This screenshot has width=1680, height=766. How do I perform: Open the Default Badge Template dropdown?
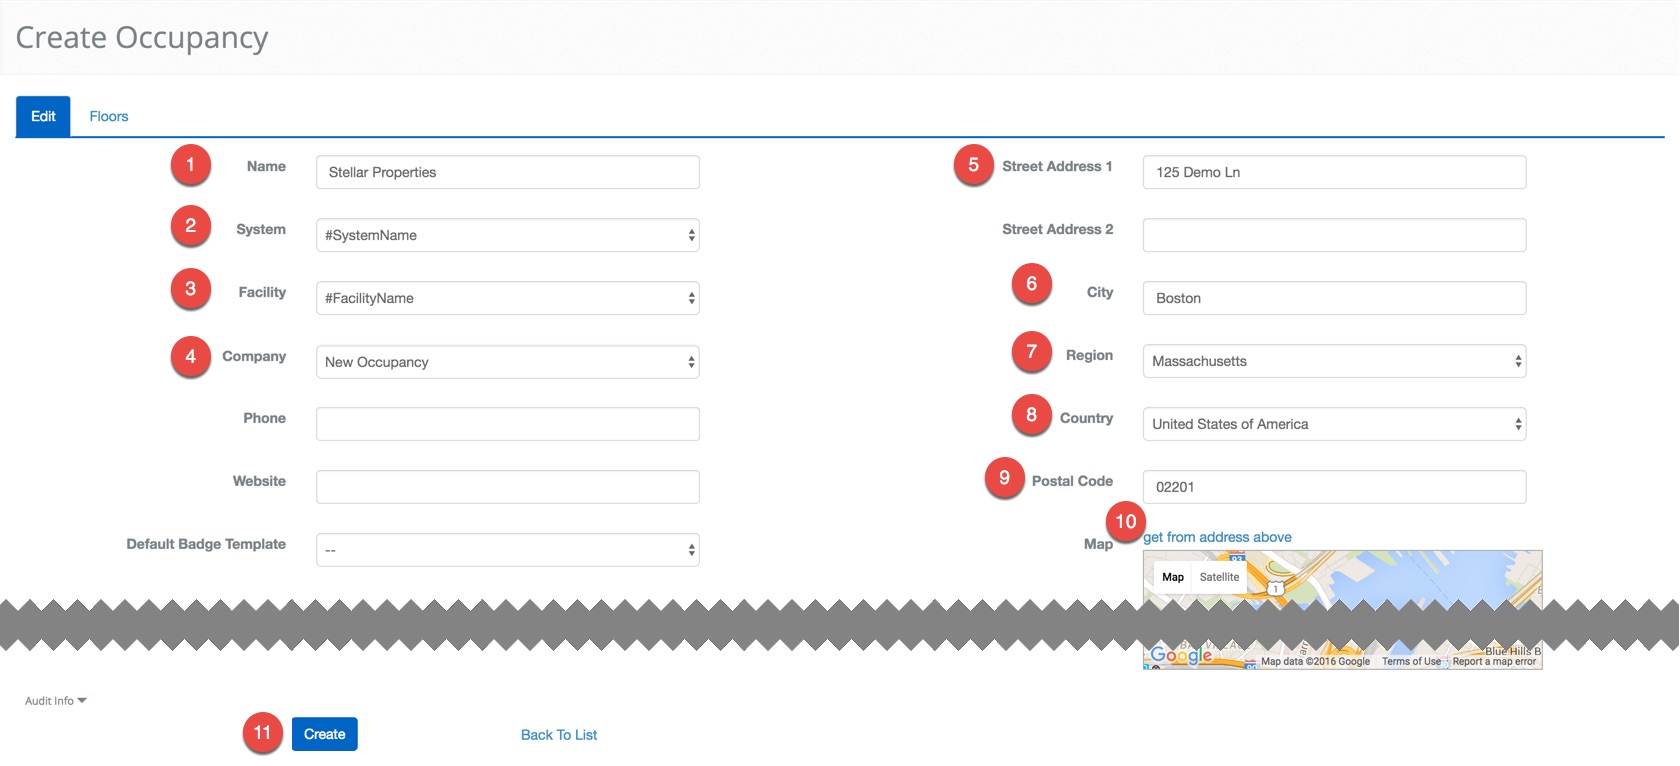(x=507, y=550)
